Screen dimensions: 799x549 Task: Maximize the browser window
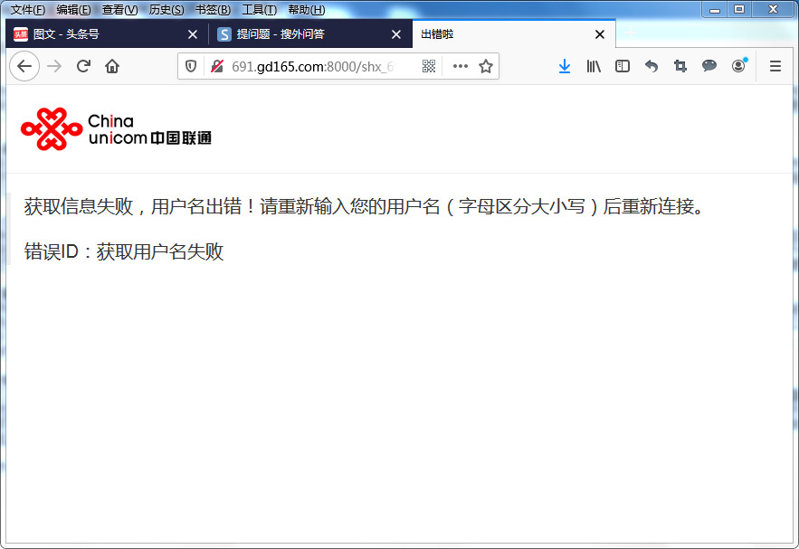(x=739, y=9)
